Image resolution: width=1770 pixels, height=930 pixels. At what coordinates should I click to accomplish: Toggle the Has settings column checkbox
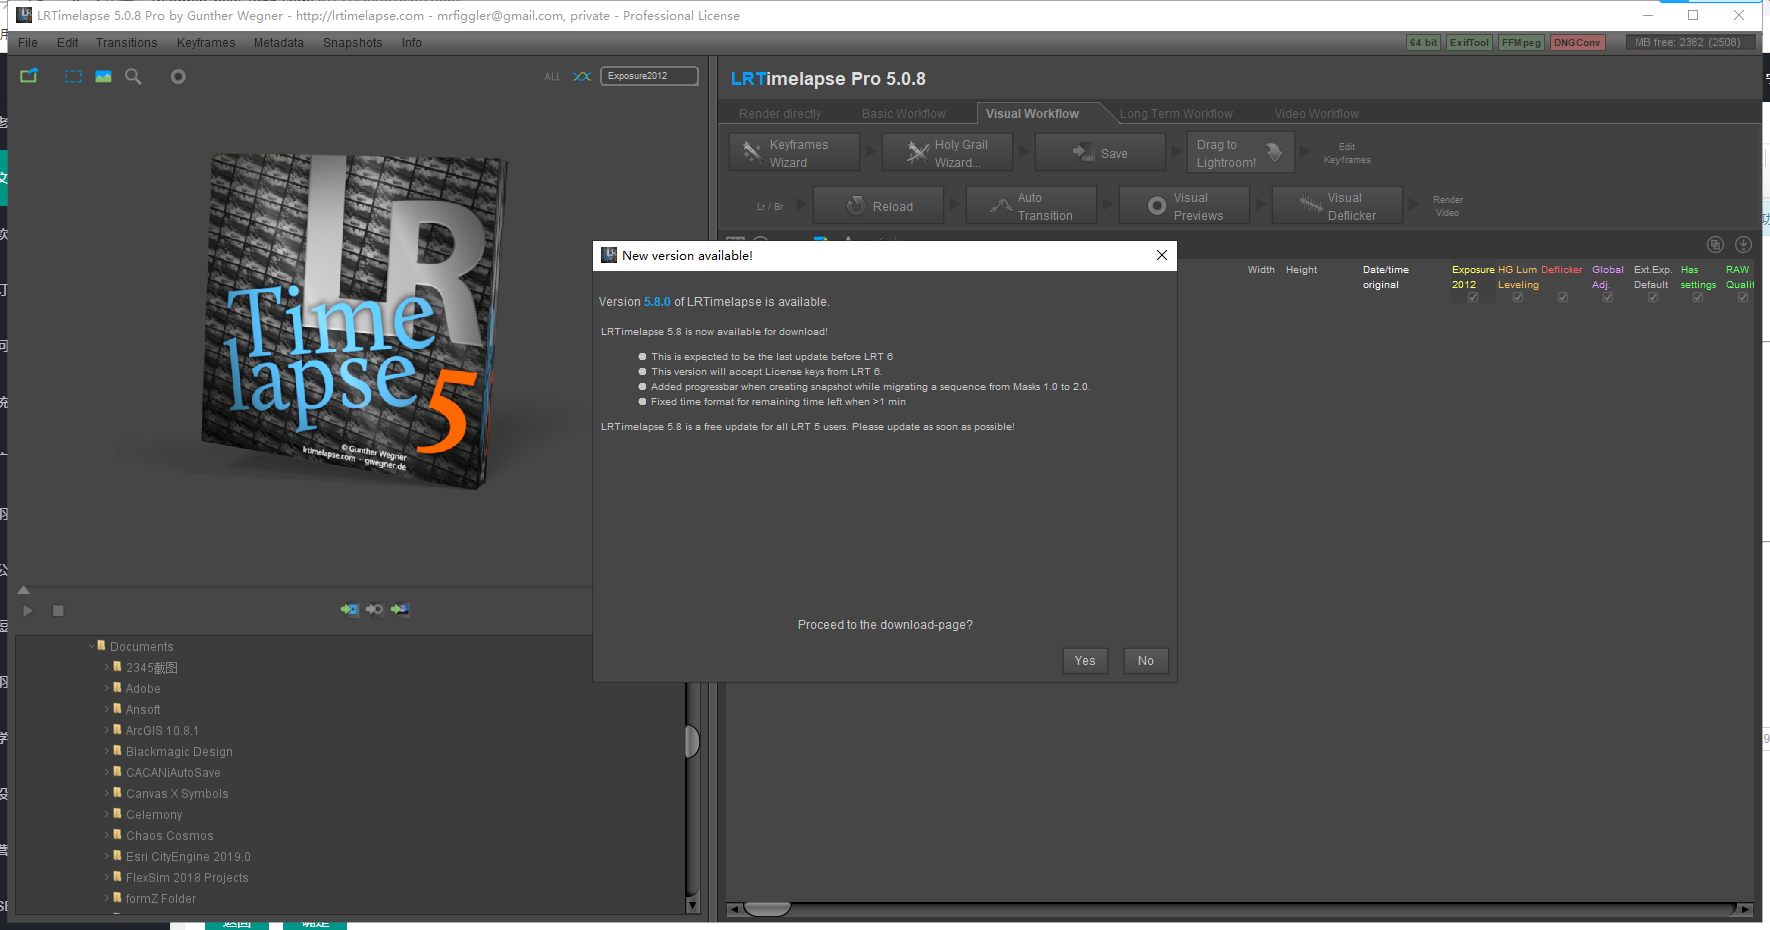pyautogui.click(x=1698, y=298)
